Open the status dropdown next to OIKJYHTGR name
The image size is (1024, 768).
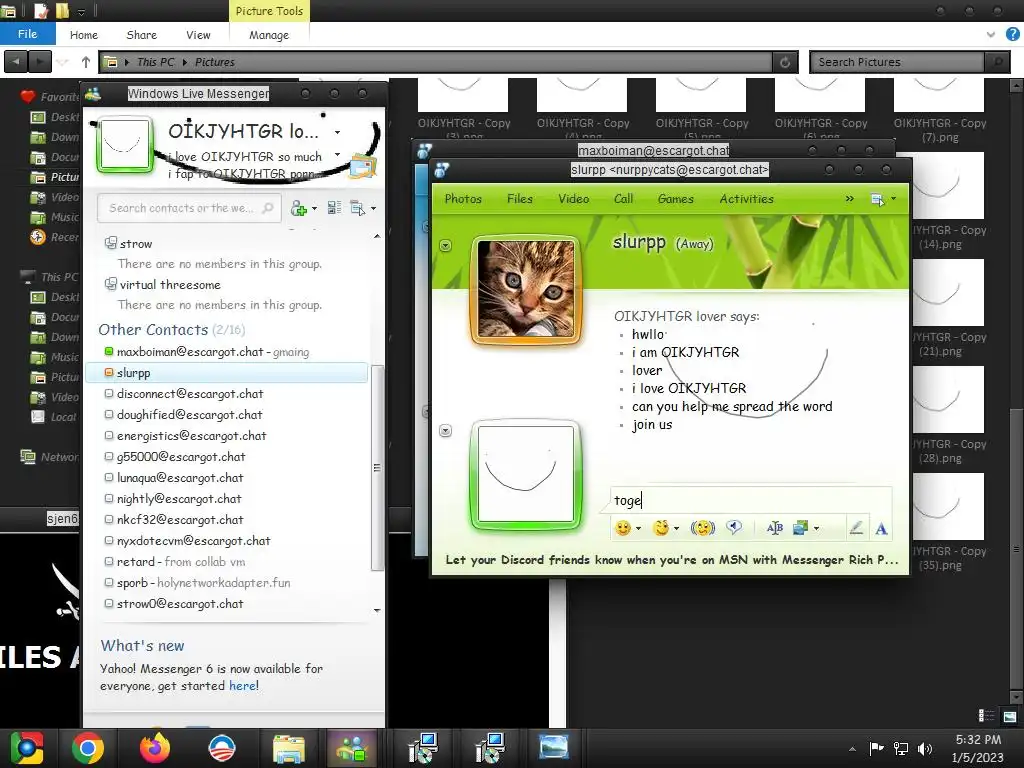point(337,132)
